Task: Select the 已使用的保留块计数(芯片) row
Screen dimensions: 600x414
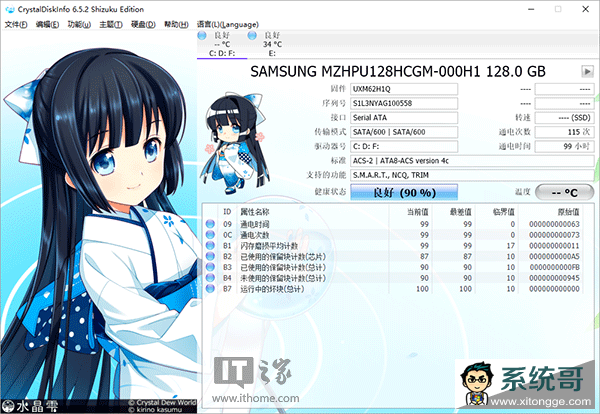Action: tap(393, 256)
